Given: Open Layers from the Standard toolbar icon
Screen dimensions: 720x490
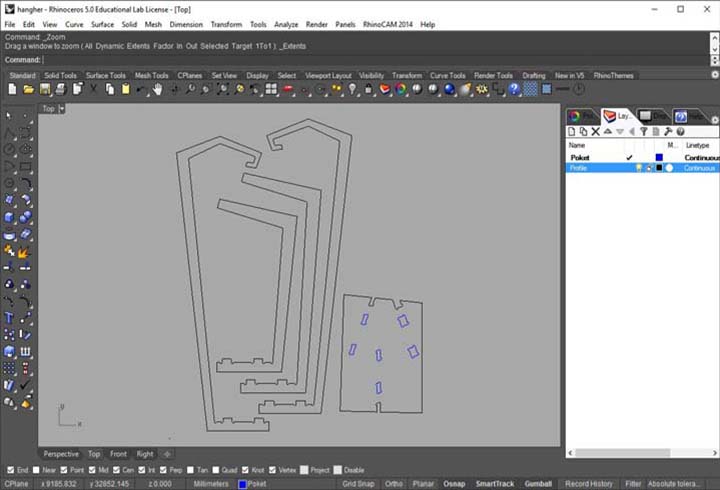Looking at the screenshot, I should click(x=385, y=89).
